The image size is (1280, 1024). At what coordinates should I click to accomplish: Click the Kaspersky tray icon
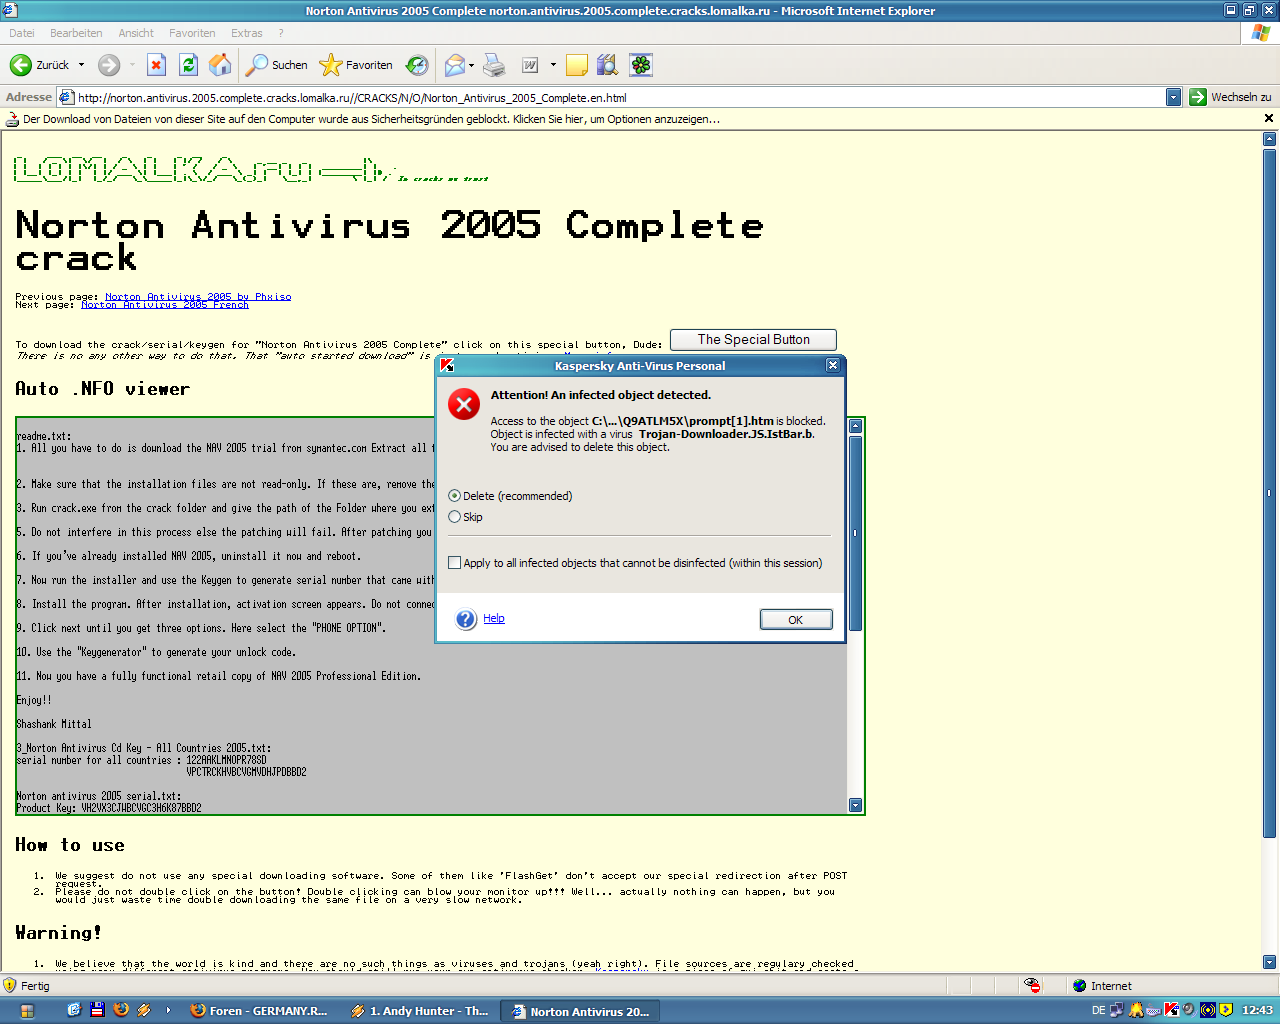1172,1010
